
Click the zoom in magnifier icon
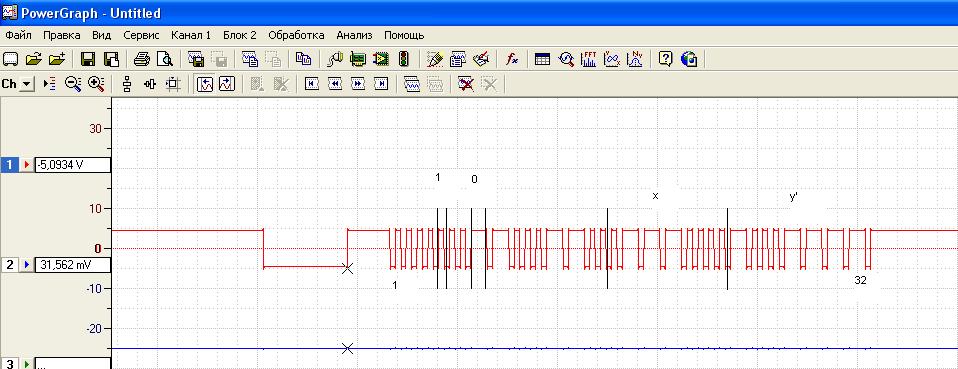[x=96, y=84]
